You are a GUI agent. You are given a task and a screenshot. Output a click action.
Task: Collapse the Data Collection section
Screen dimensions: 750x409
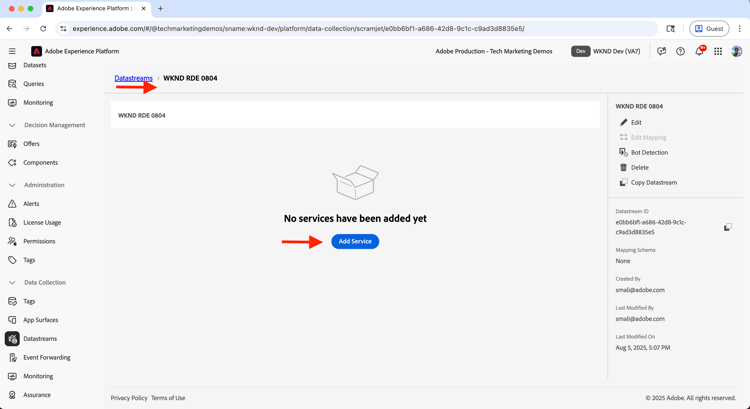12,283
